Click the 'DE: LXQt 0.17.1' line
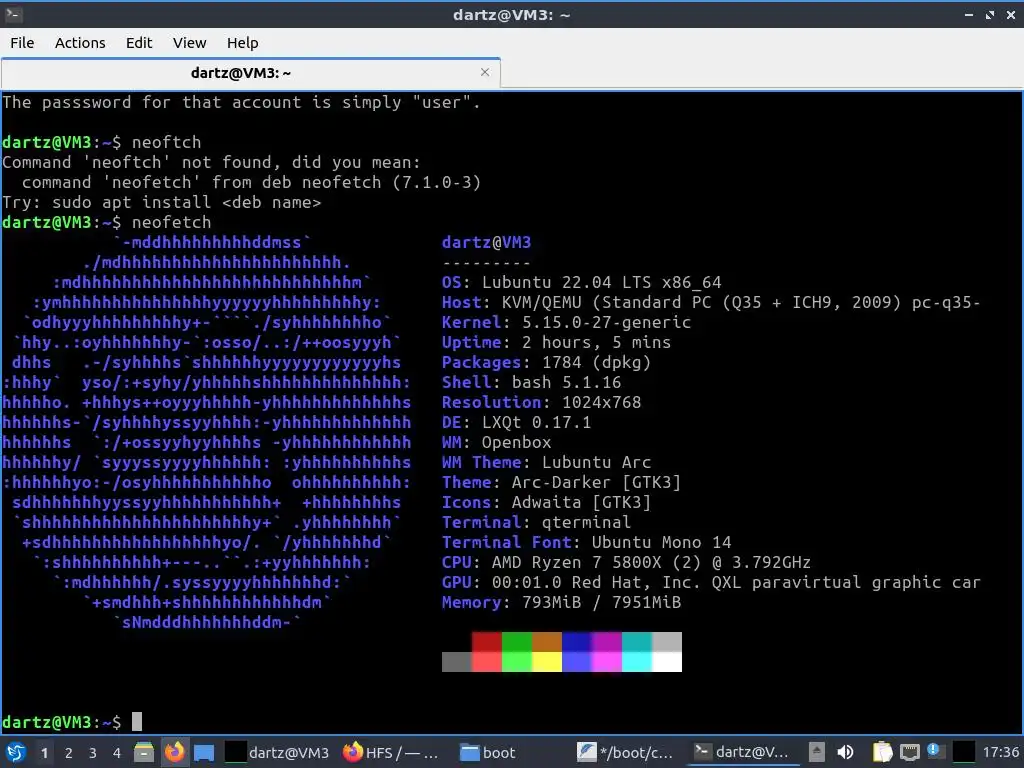 (x=516, y=422)
